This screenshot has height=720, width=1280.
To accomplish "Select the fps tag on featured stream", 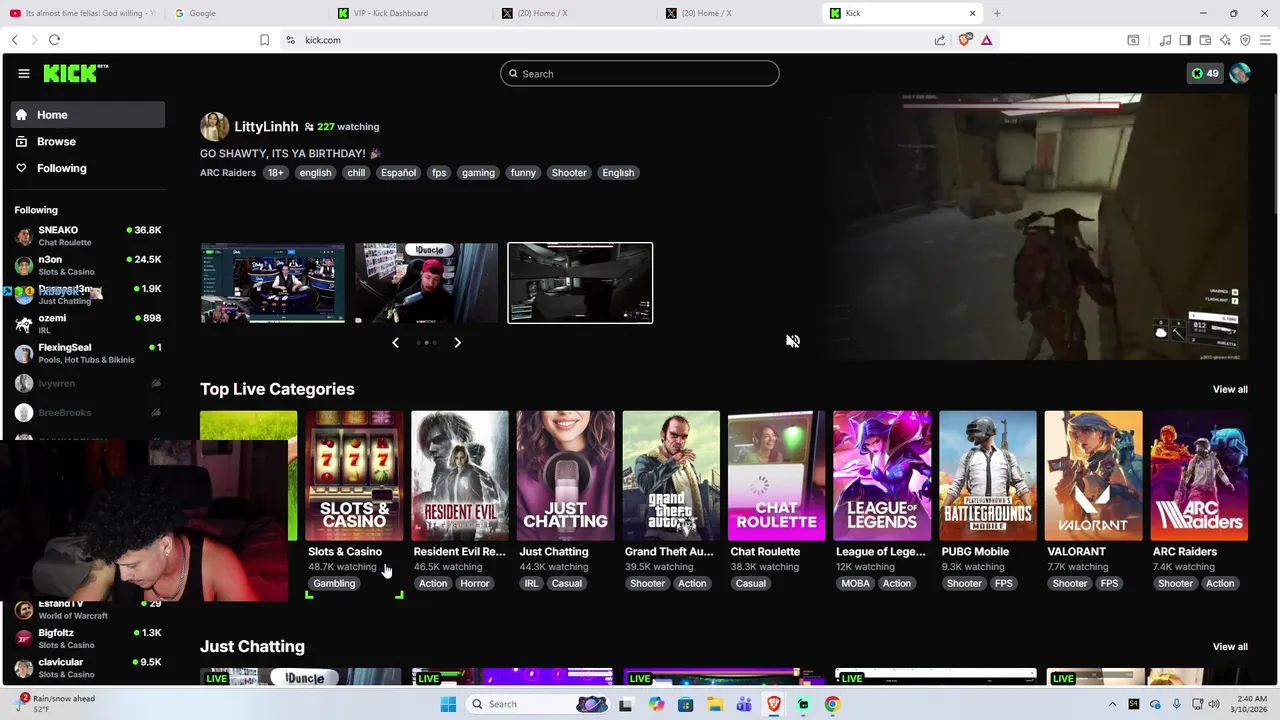I will [x=439, y=173].
